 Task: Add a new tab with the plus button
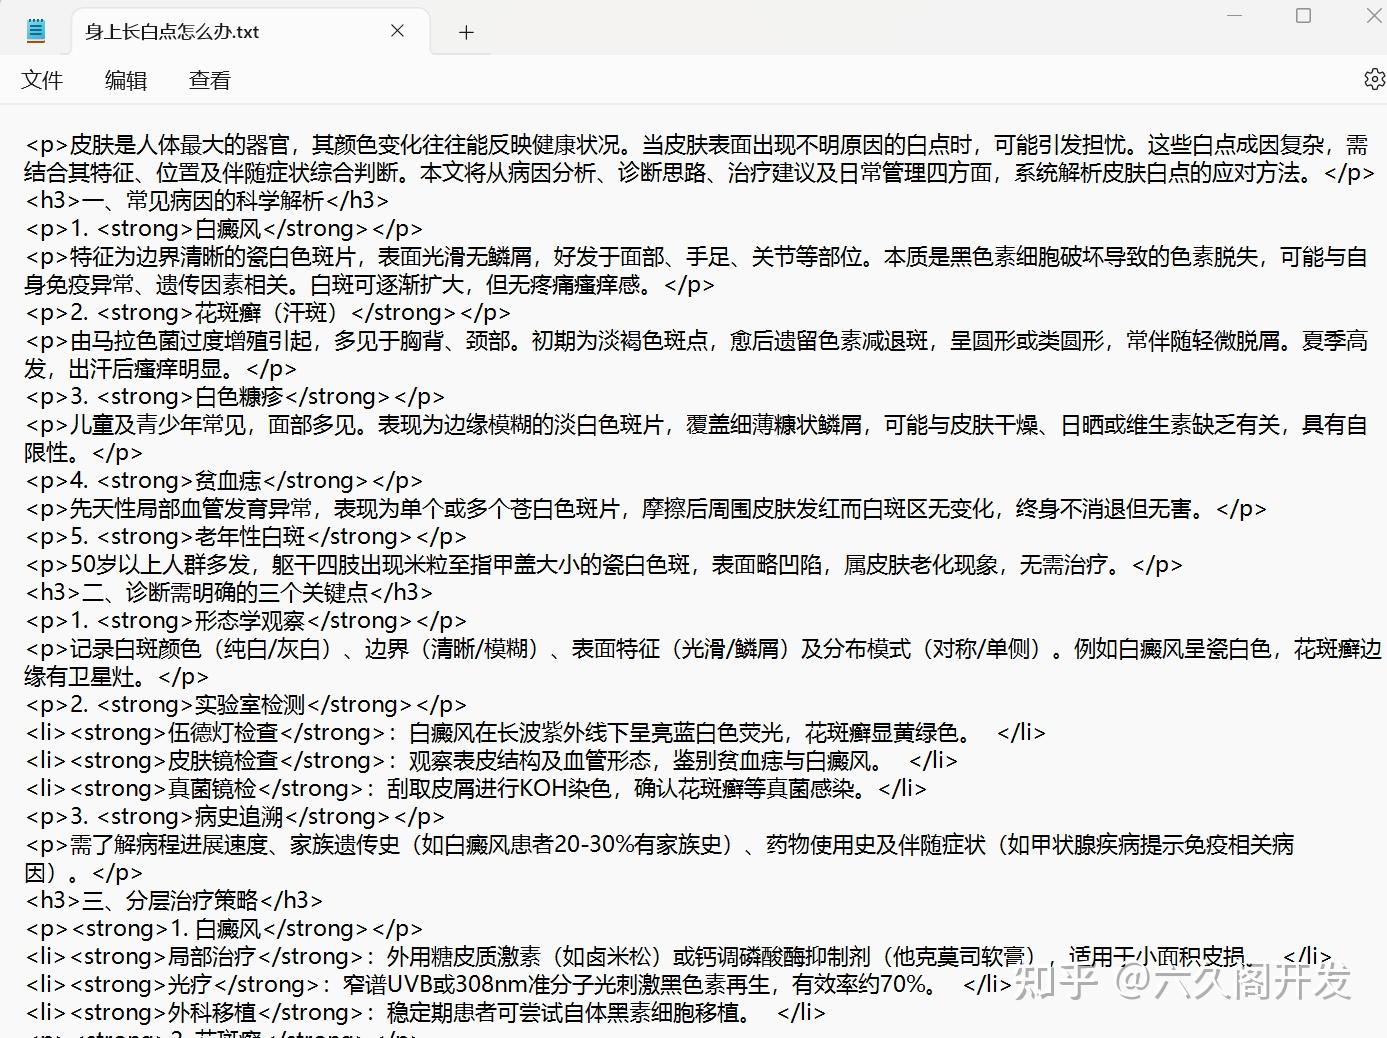pyautogui.click(x=466, y=32)
